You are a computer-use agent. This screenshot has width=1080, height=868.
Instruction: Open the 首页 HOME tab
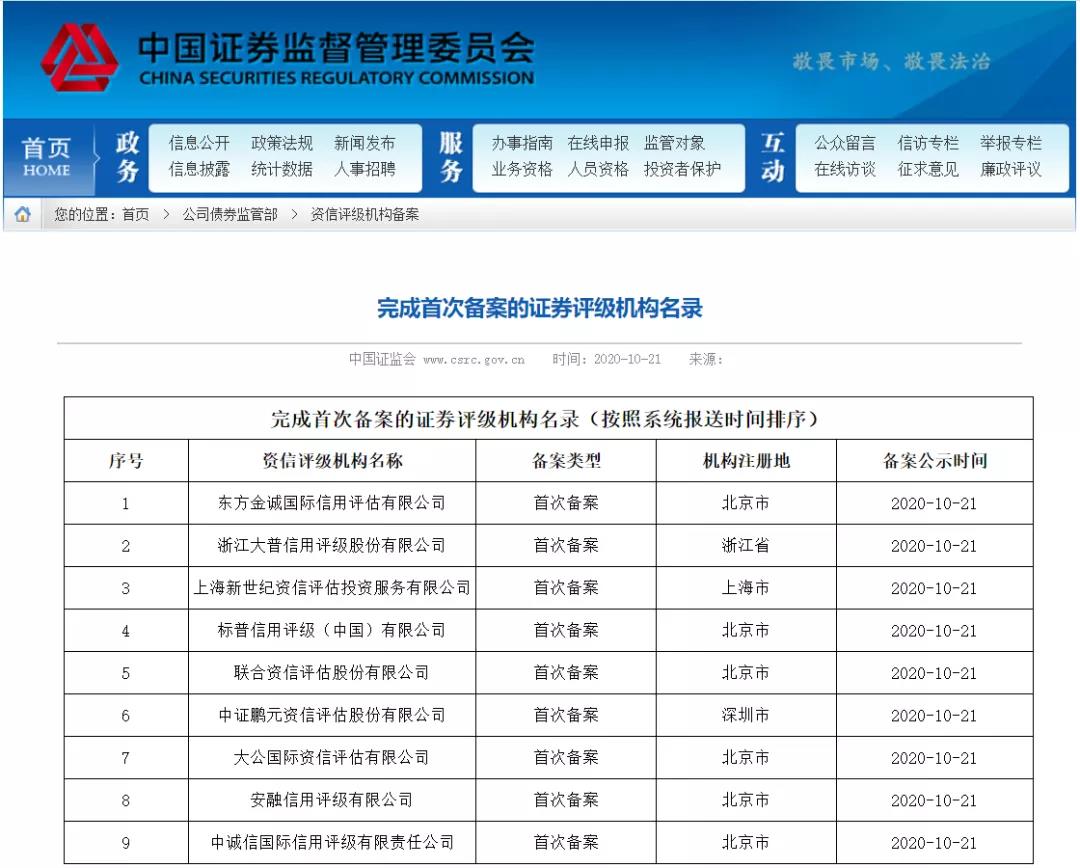(49, 155)
